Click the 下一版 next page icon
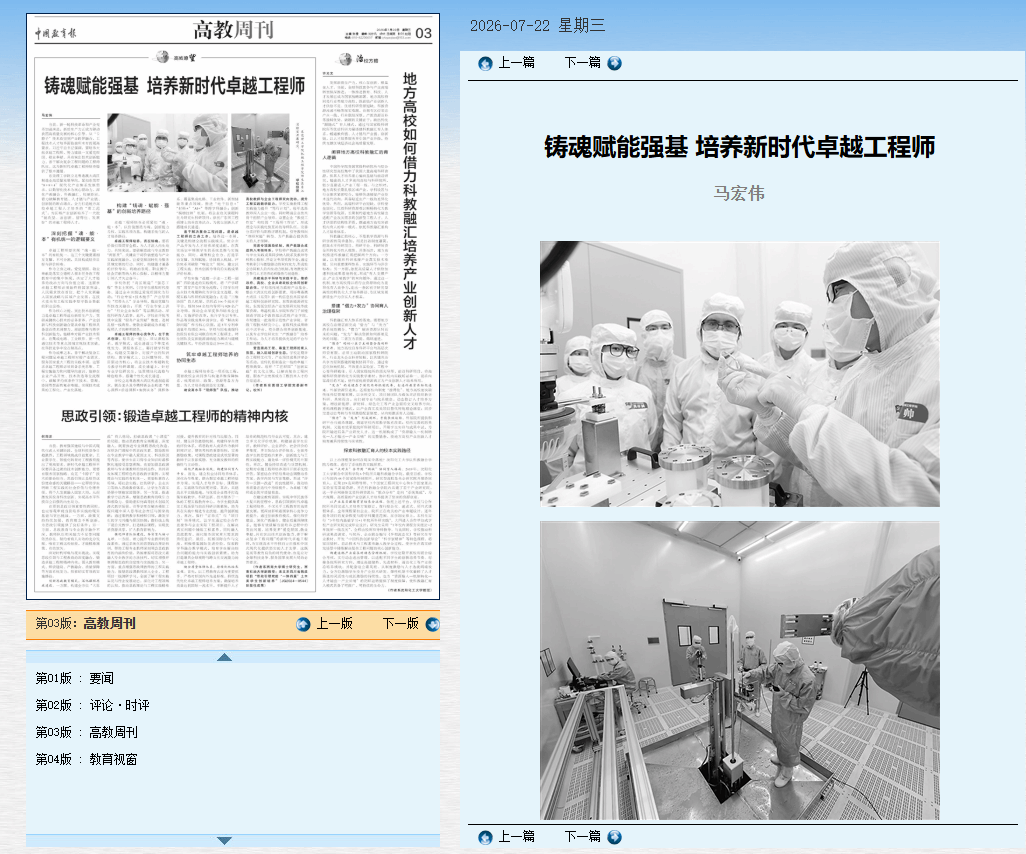Screen dimensions: 1026x854 coord(433,624)
